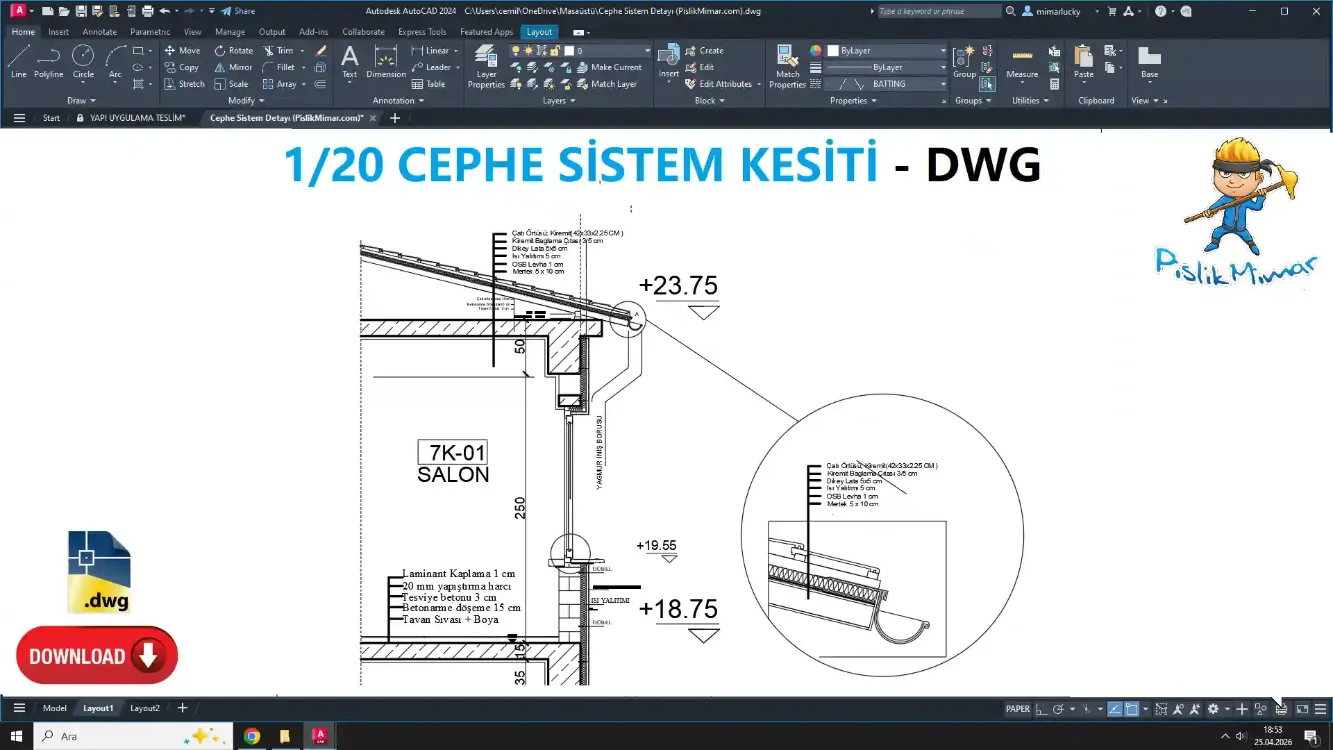
Task: Toggle group selection on/off button
Action: (x=987, y=84)
